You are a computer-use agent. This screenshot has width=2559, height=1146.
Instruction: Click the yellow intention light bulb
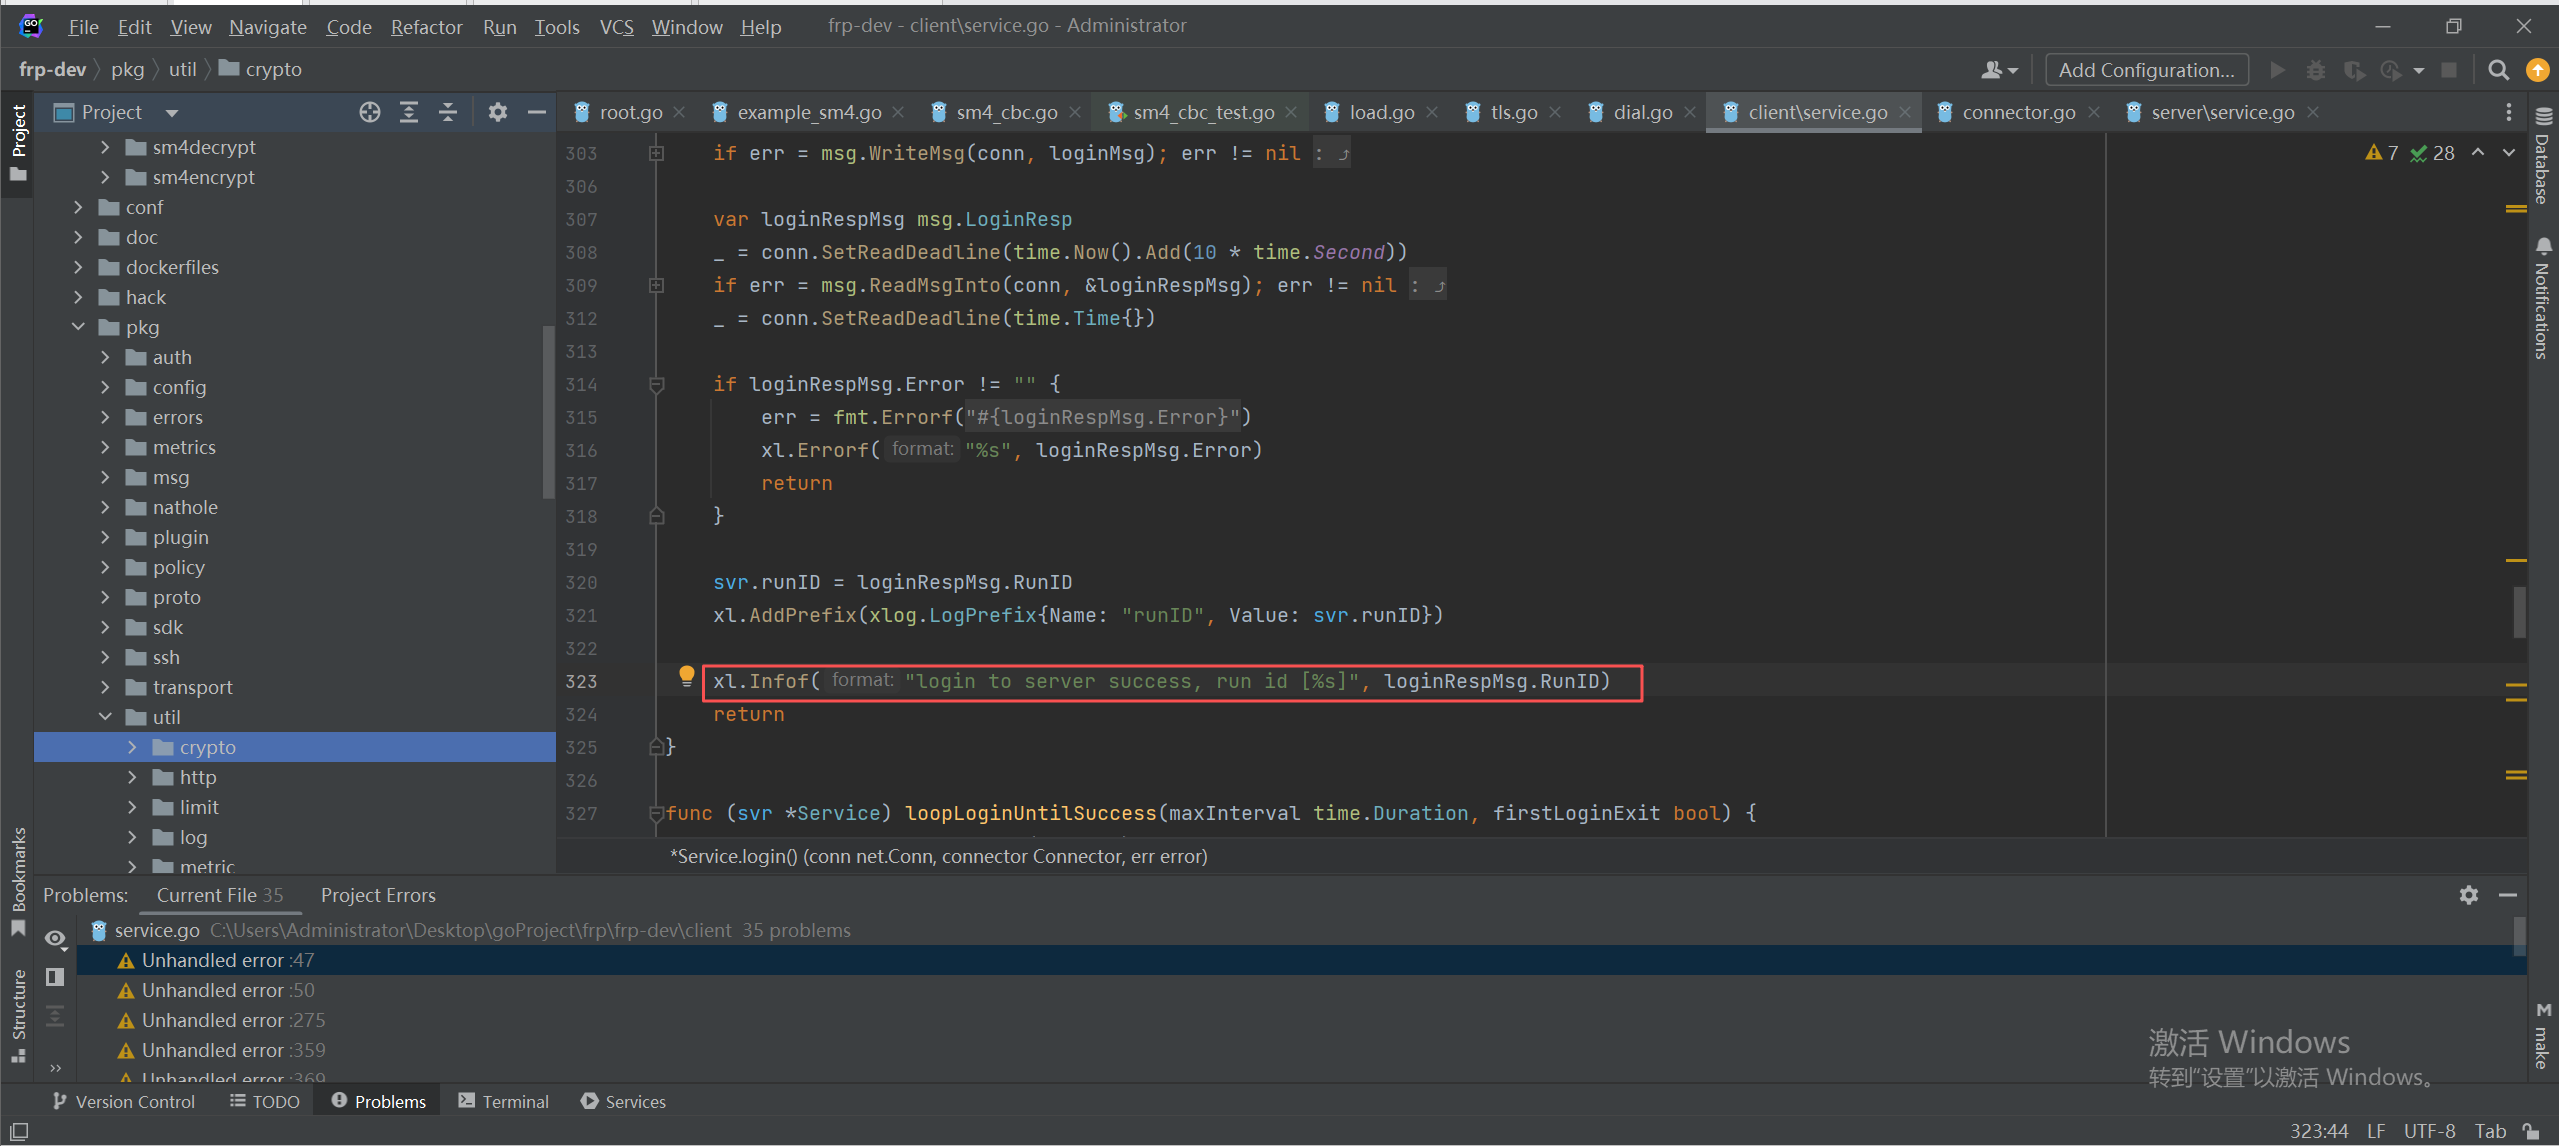coord(686,676)
